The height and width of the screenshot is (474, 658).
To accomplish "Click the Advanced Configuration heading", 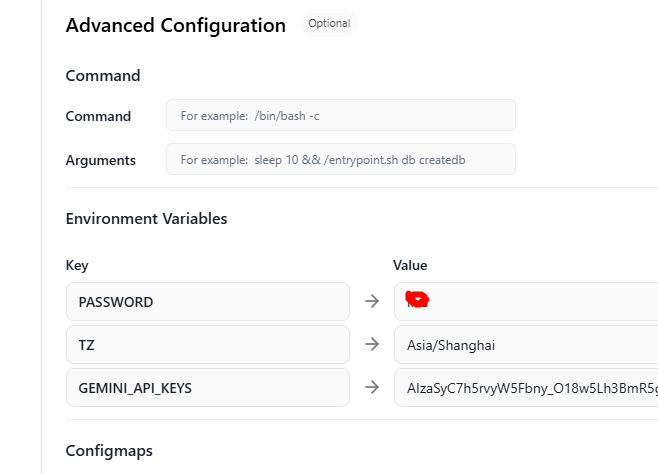I will tap(176, 26).
